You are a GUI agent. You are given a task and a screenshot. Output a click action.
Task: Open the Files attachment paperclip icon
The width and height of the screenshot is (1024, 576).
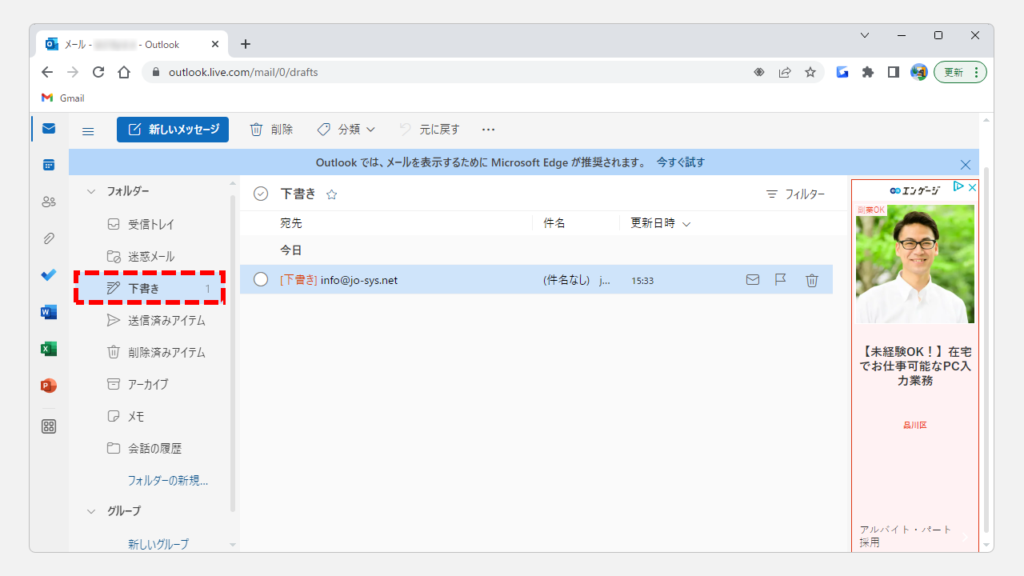(x=48, y=238)
